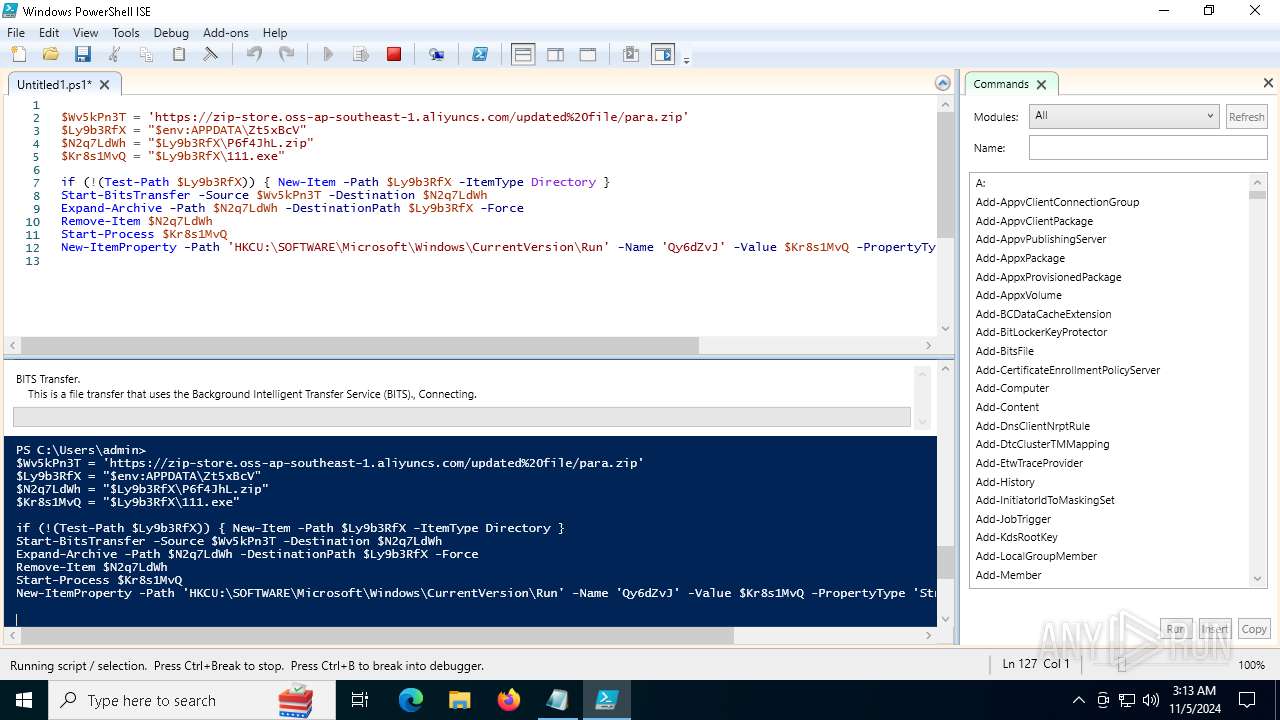The height and width of the screenshot is (720, 1280).
Task: Close the add-on tools side pane
Action: [x=1268, y=84]
